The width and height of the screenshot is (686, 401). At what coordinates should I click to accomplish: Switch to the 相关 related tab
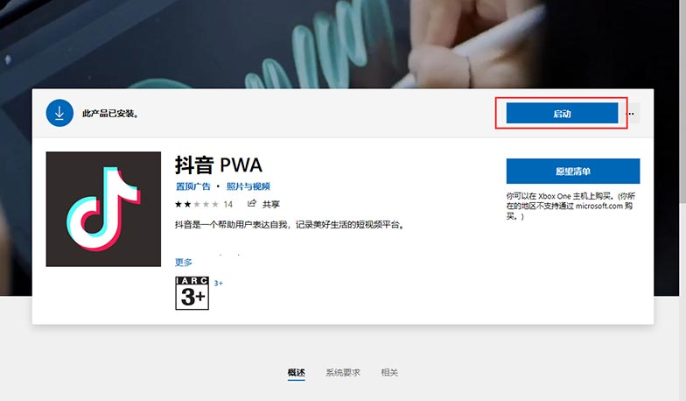pyautogui.click(x=389, y=373)
